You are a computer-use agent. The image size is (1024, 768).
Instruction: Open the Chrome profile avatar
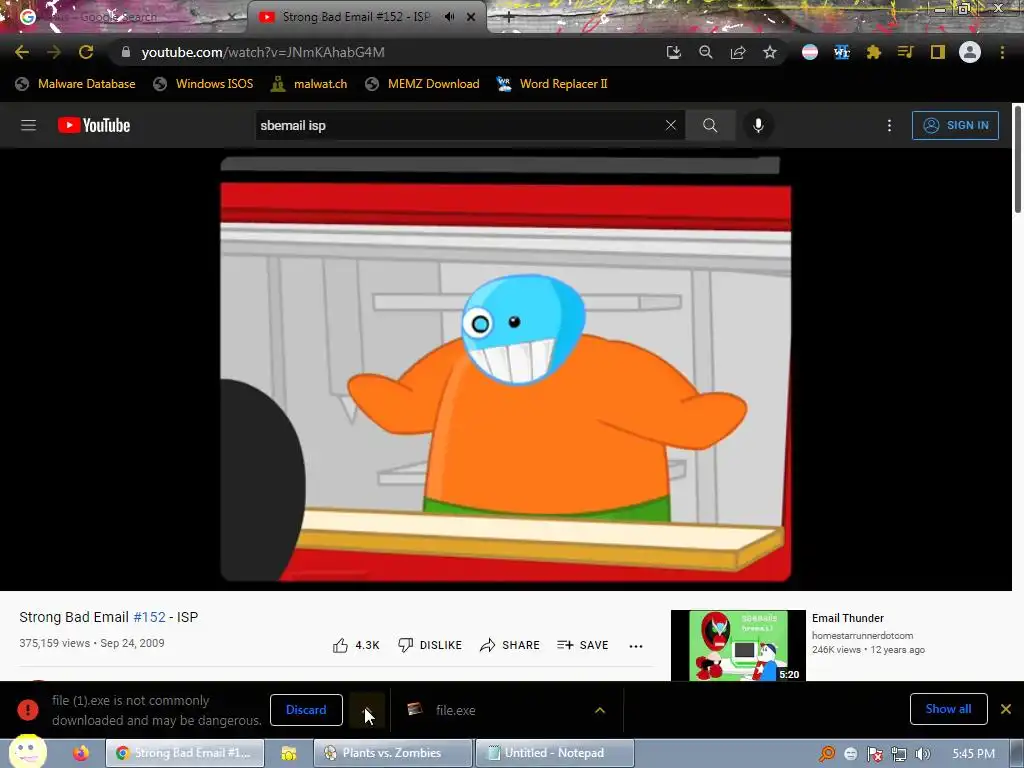point(970,52)
